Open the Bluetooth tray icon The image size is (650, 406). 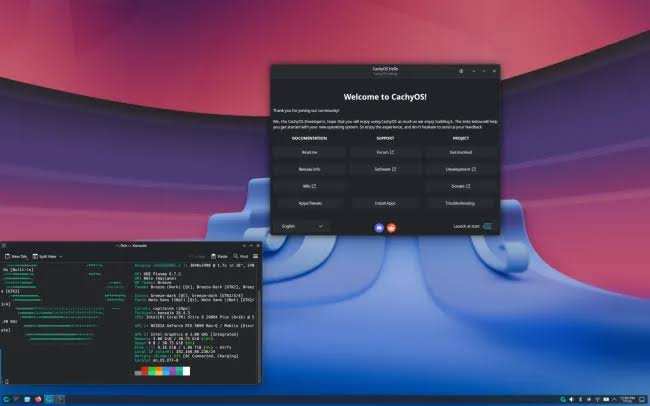(580, 399)
